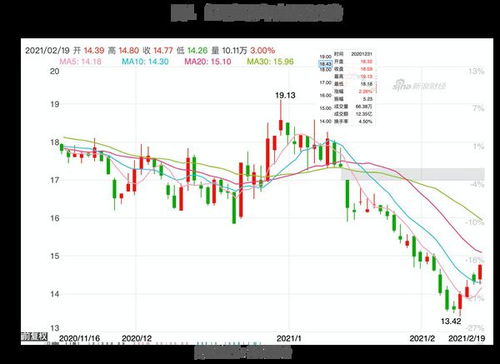Click the 2021/2/19 end date label
The width and height of the screenshot is (500, 364).
(466, 338)
